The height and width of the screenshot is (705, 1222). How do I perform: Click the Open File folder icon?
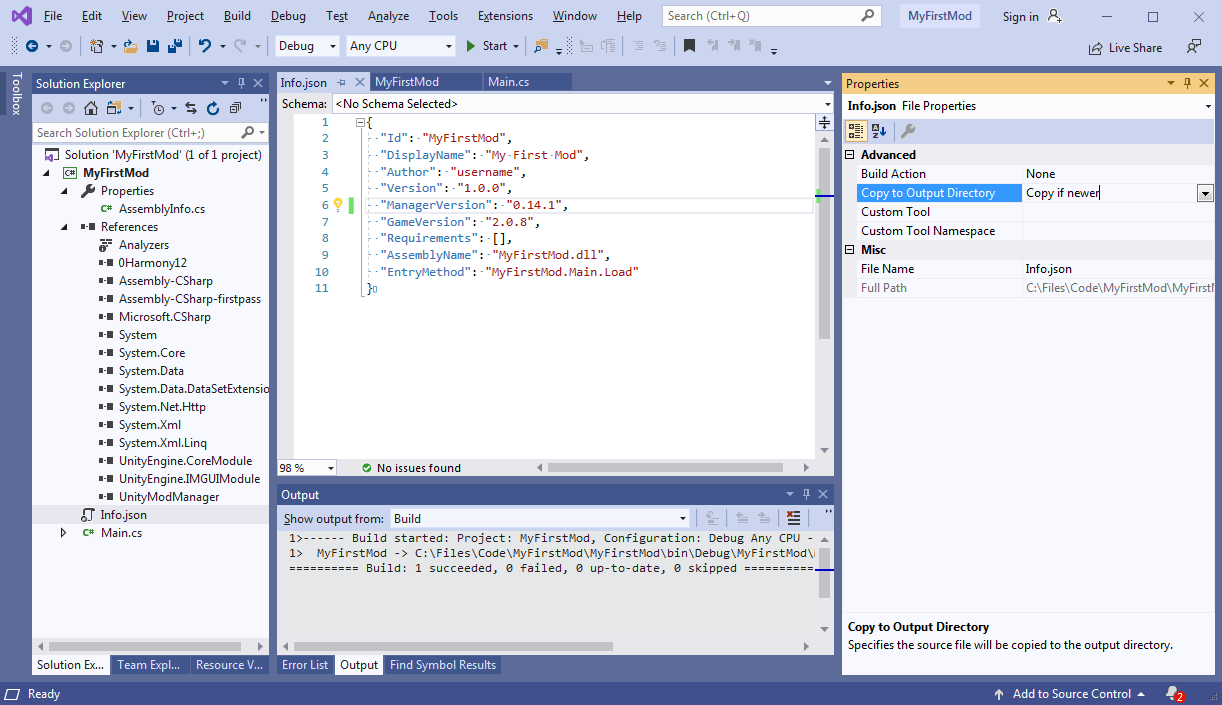132,46
